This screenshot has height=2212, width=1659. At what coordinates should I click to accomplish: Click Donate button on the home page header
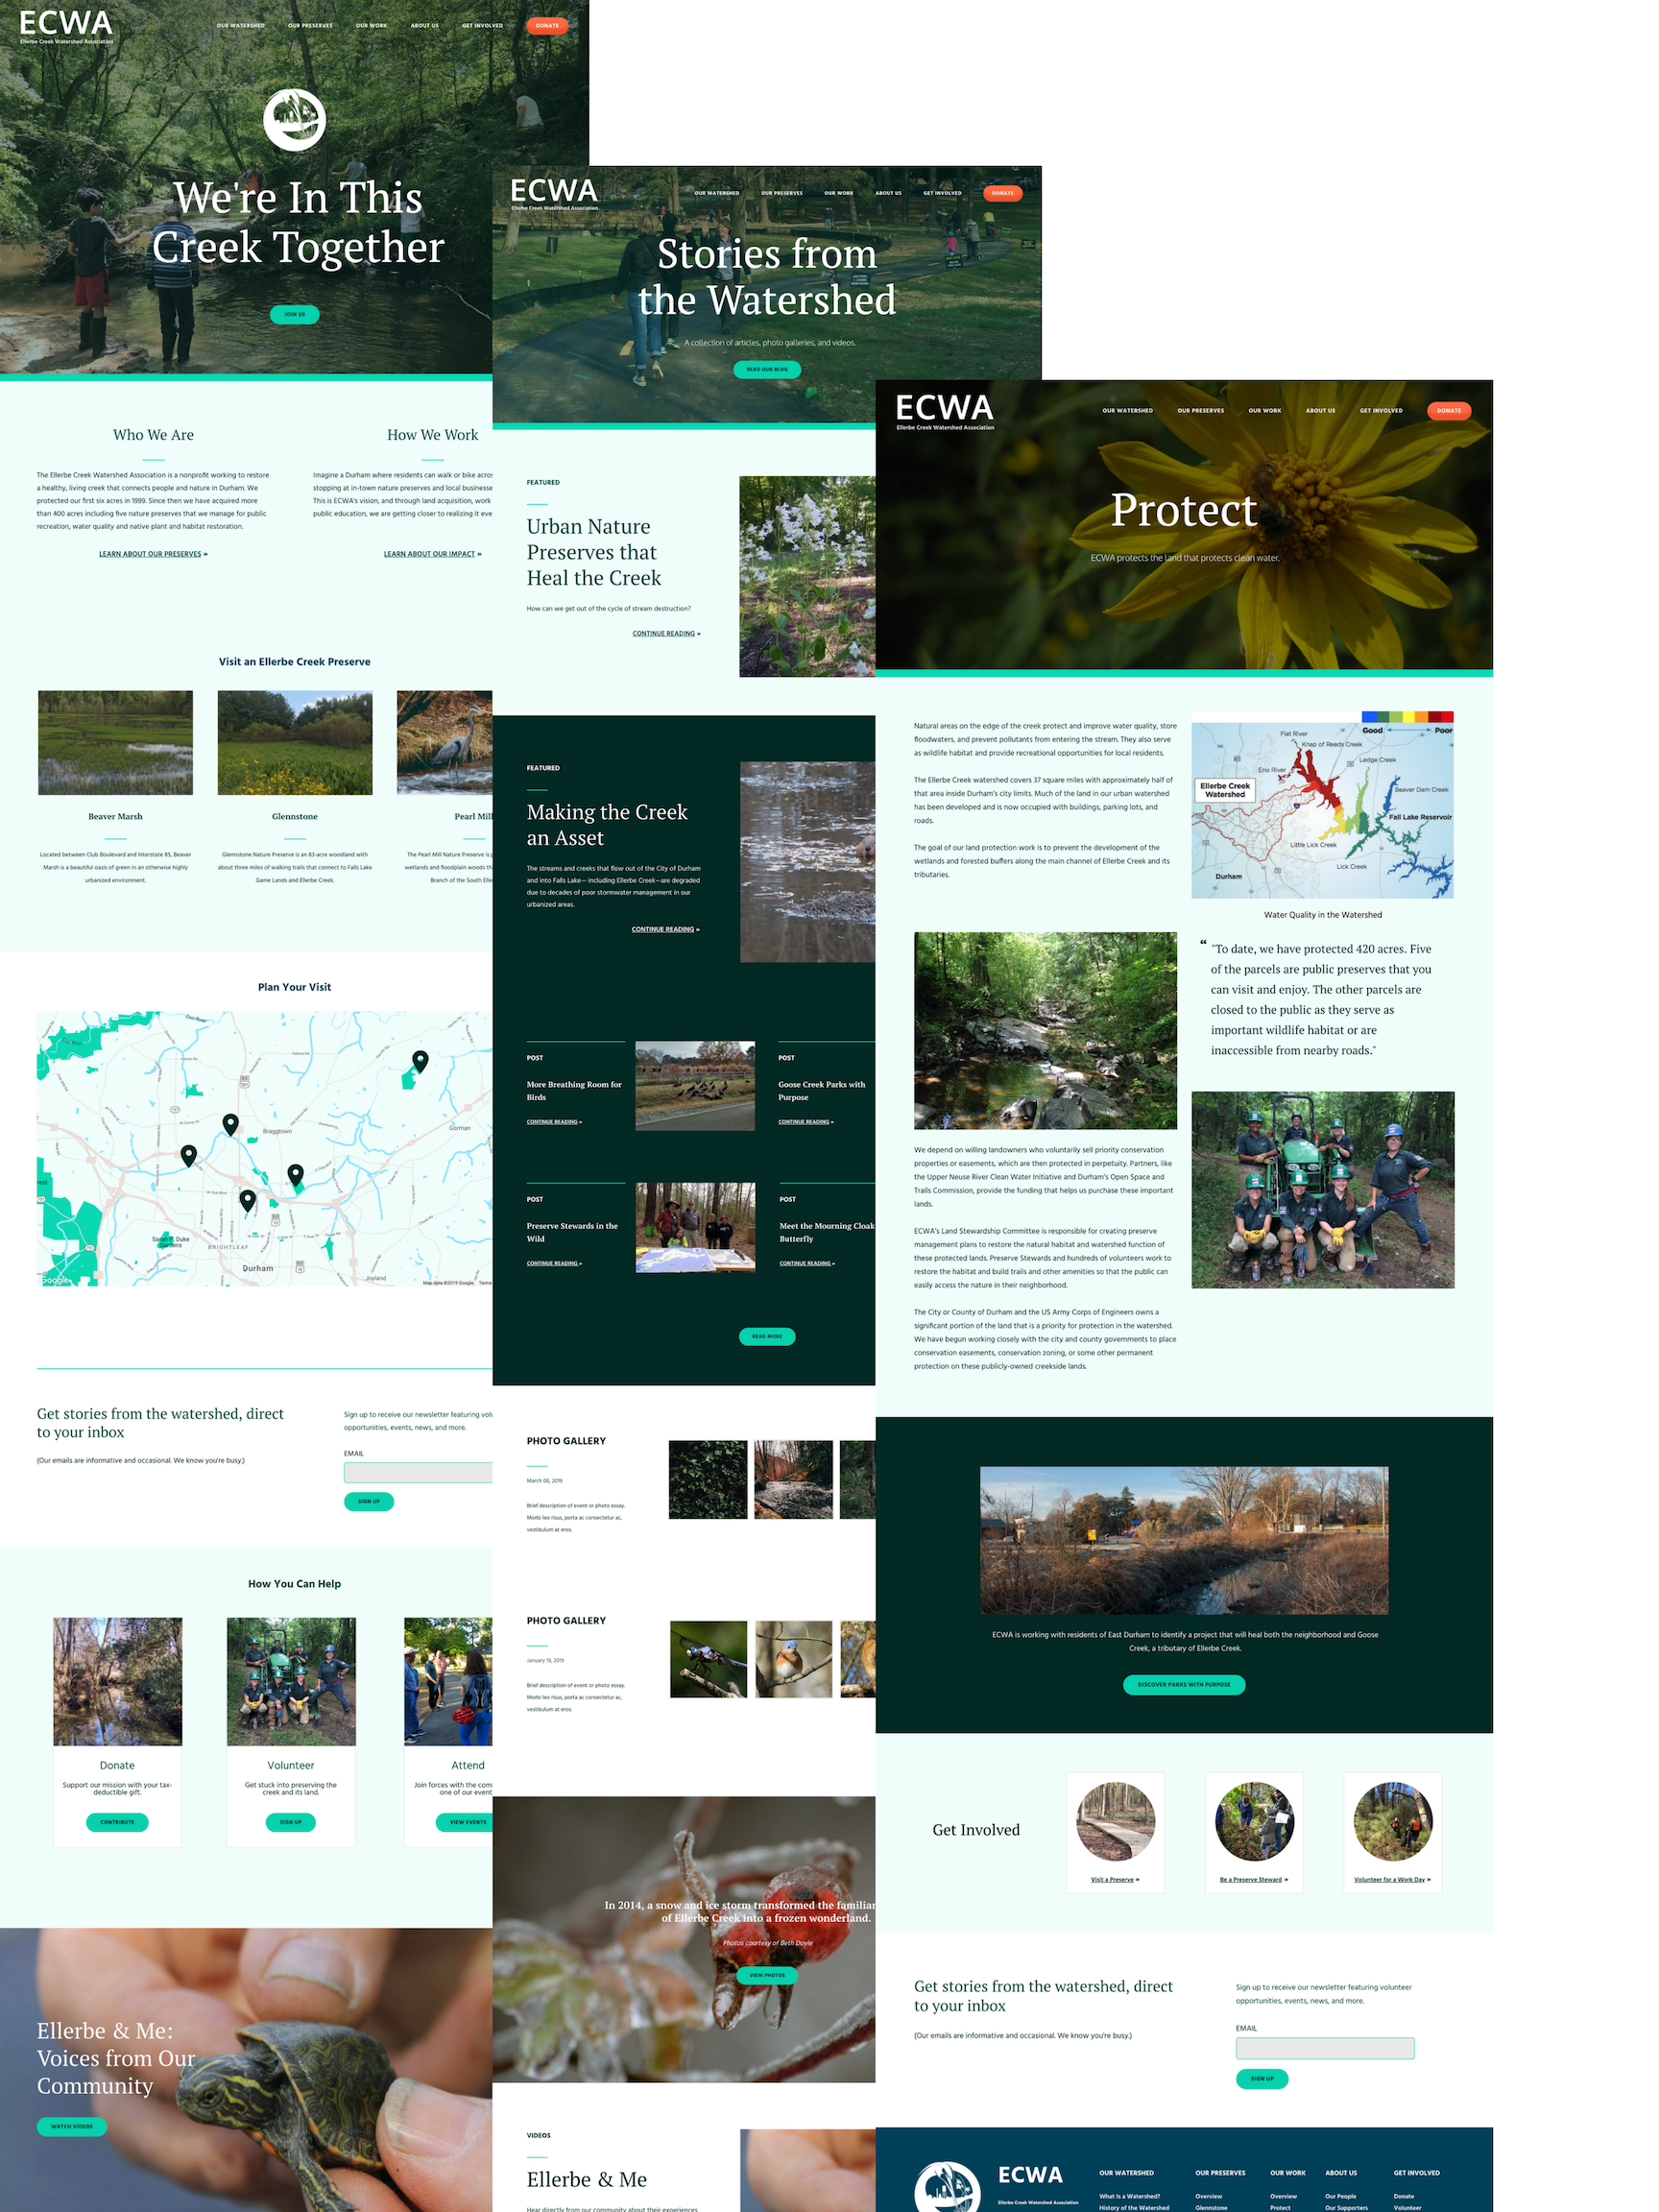tap(547, 26)
